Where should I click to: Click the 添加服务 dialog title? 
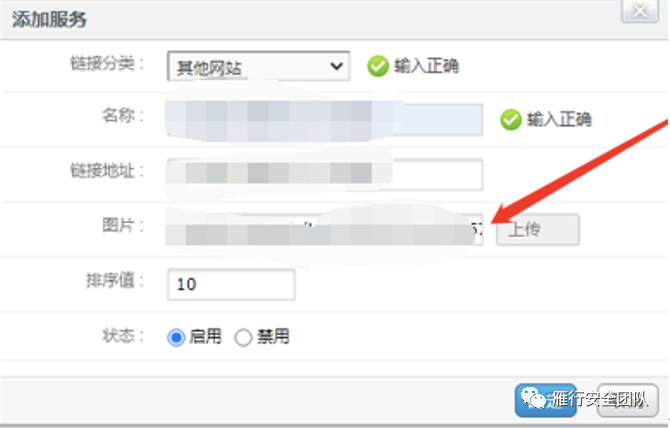(49, 19)
